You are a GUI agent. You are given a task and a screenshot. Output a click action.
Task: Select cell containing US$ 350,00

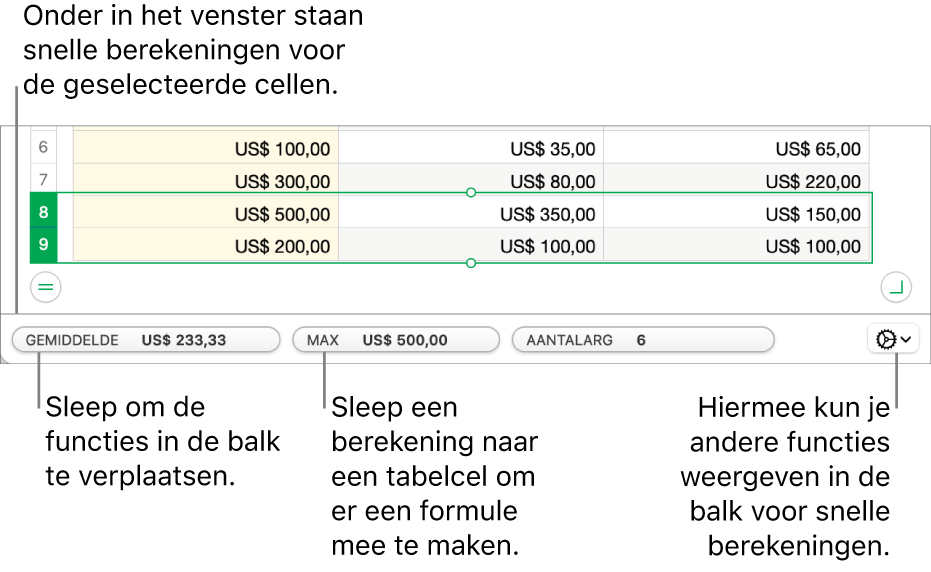pos(471,214)
